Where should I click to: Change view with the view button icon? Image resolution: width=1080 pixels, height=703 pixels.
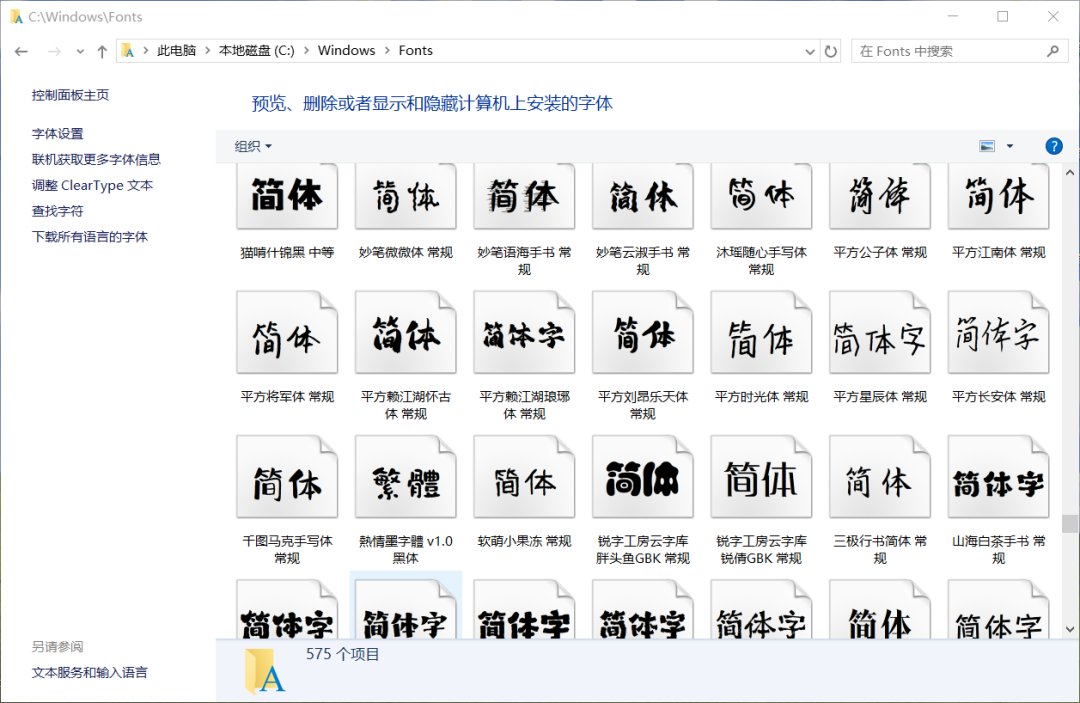point(987,146)
